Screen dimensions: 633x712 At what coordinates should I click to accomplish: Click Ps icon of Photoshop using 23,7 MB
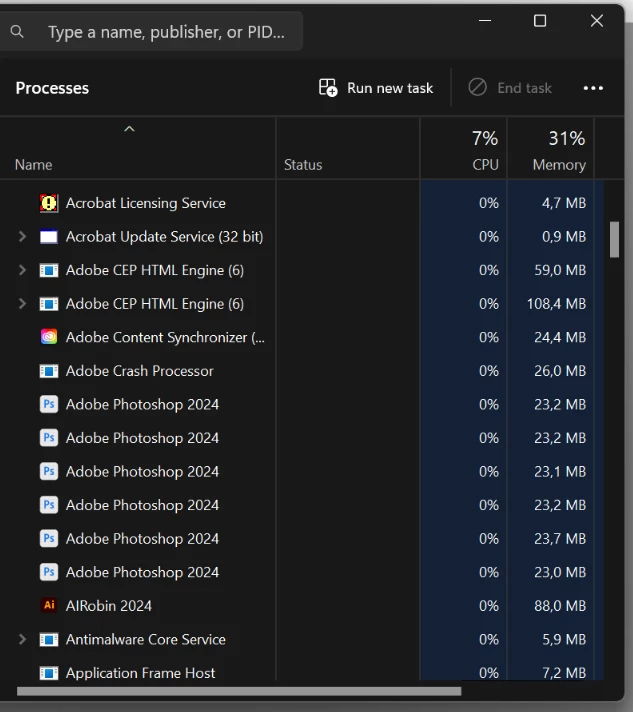pyautogui.click(x=49, y=539)
